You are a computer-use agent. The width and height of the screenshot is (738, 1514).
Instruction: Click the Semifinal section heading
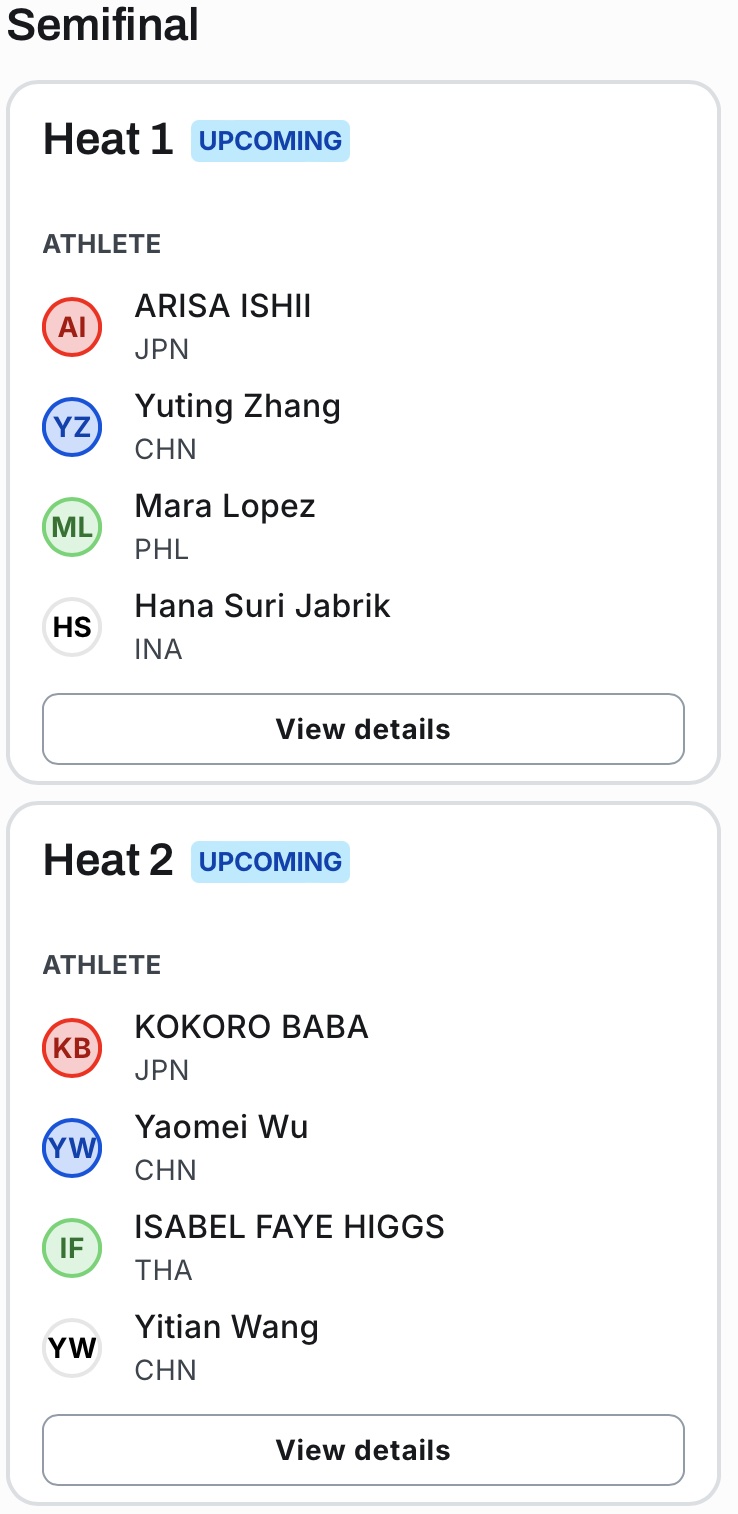coord(103,25)
